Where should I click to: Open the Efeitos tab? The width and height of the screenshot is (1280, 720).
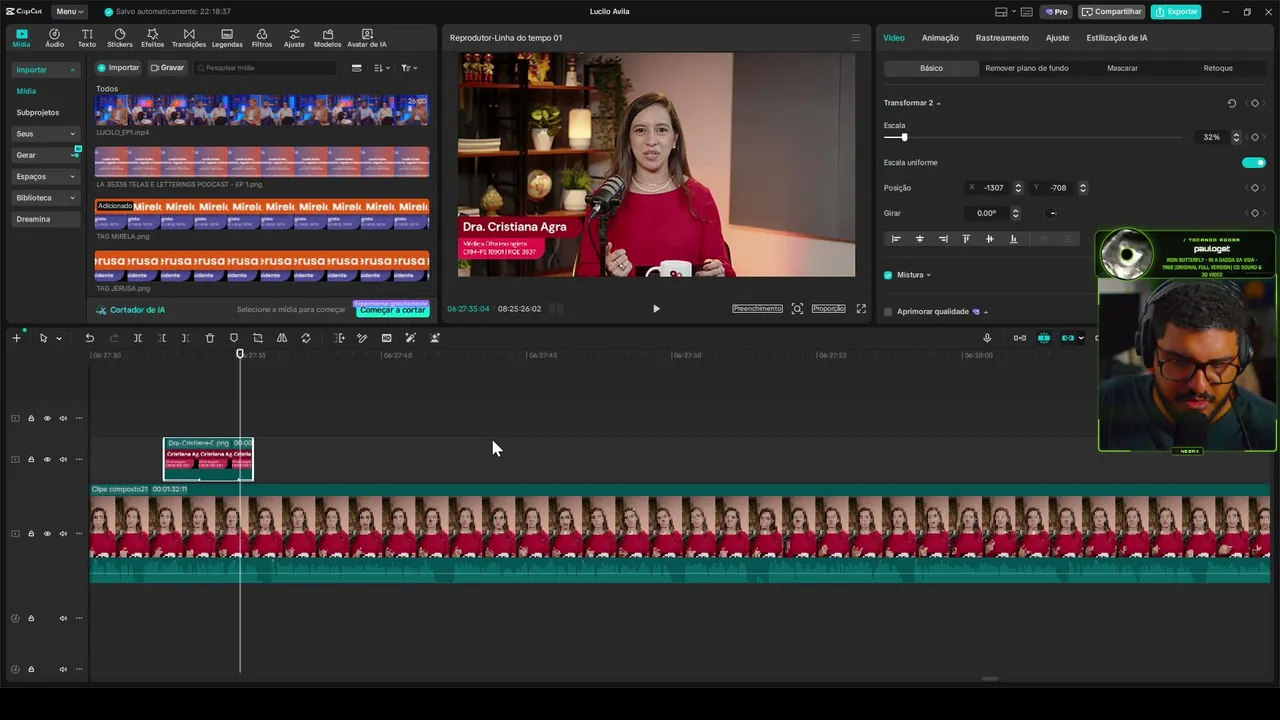pyautogui.click(x=152, y=38)
